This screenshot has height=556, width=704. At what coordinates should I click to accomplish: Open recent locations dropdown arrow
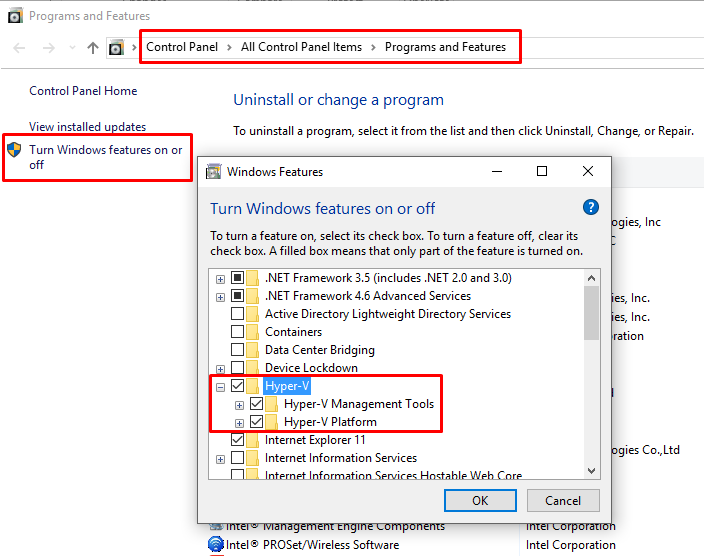(72, 47)
